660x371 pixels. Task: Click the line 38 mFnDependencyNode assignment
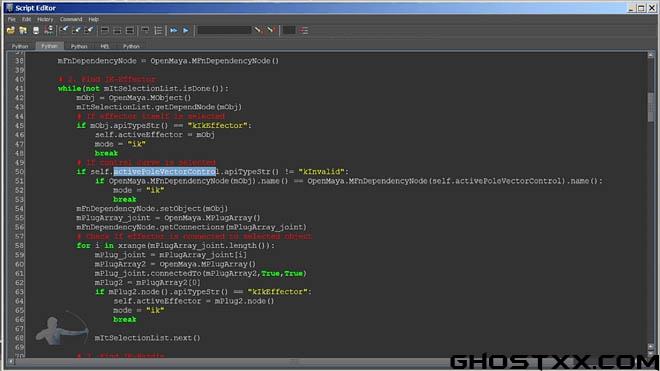click(168, 61)
